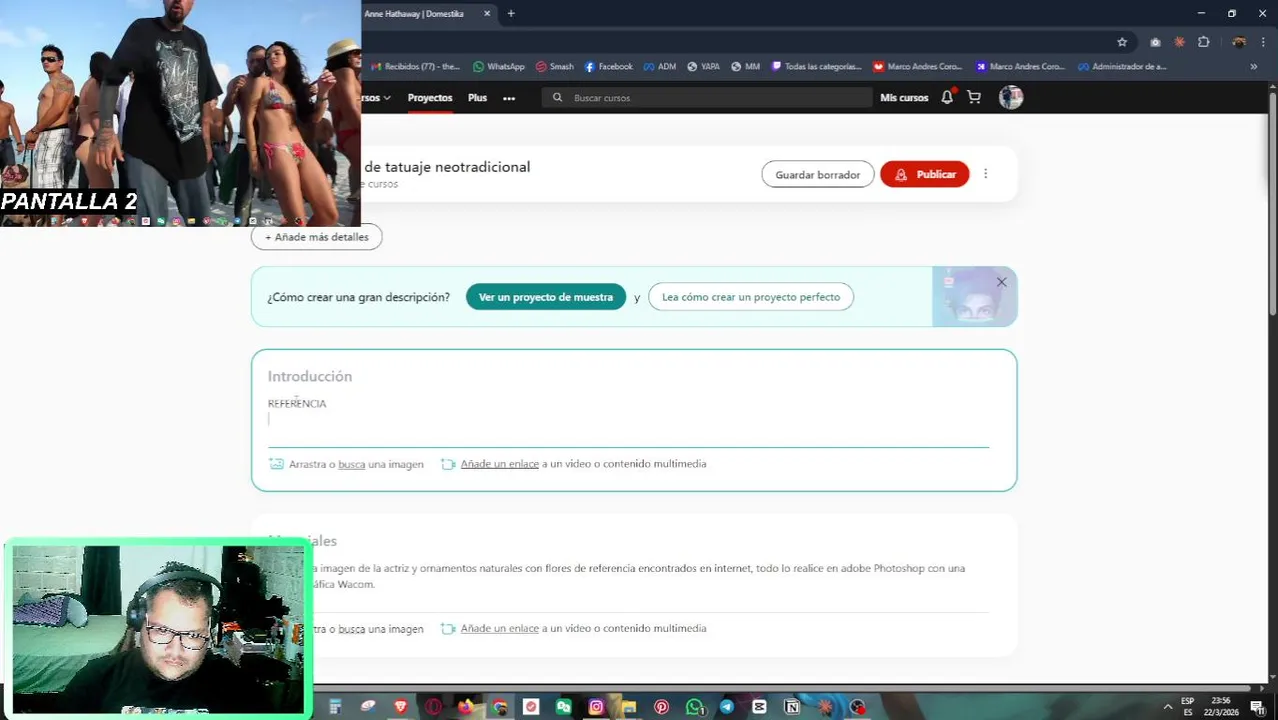
Task: Open the Administrador de a... bookmark
Action: tap(1122, 67)
